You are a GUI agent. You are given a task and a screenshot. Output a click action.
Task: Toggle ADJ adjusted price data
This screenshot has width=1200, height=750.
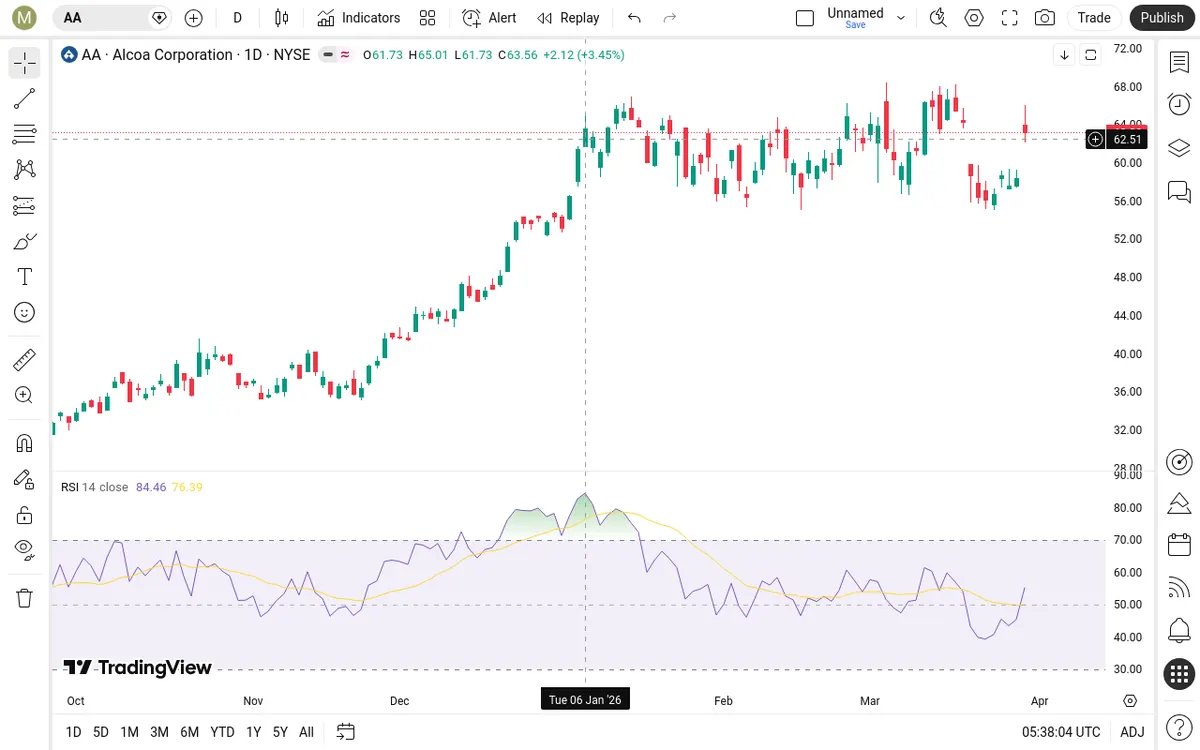(x=1132, y=732)
